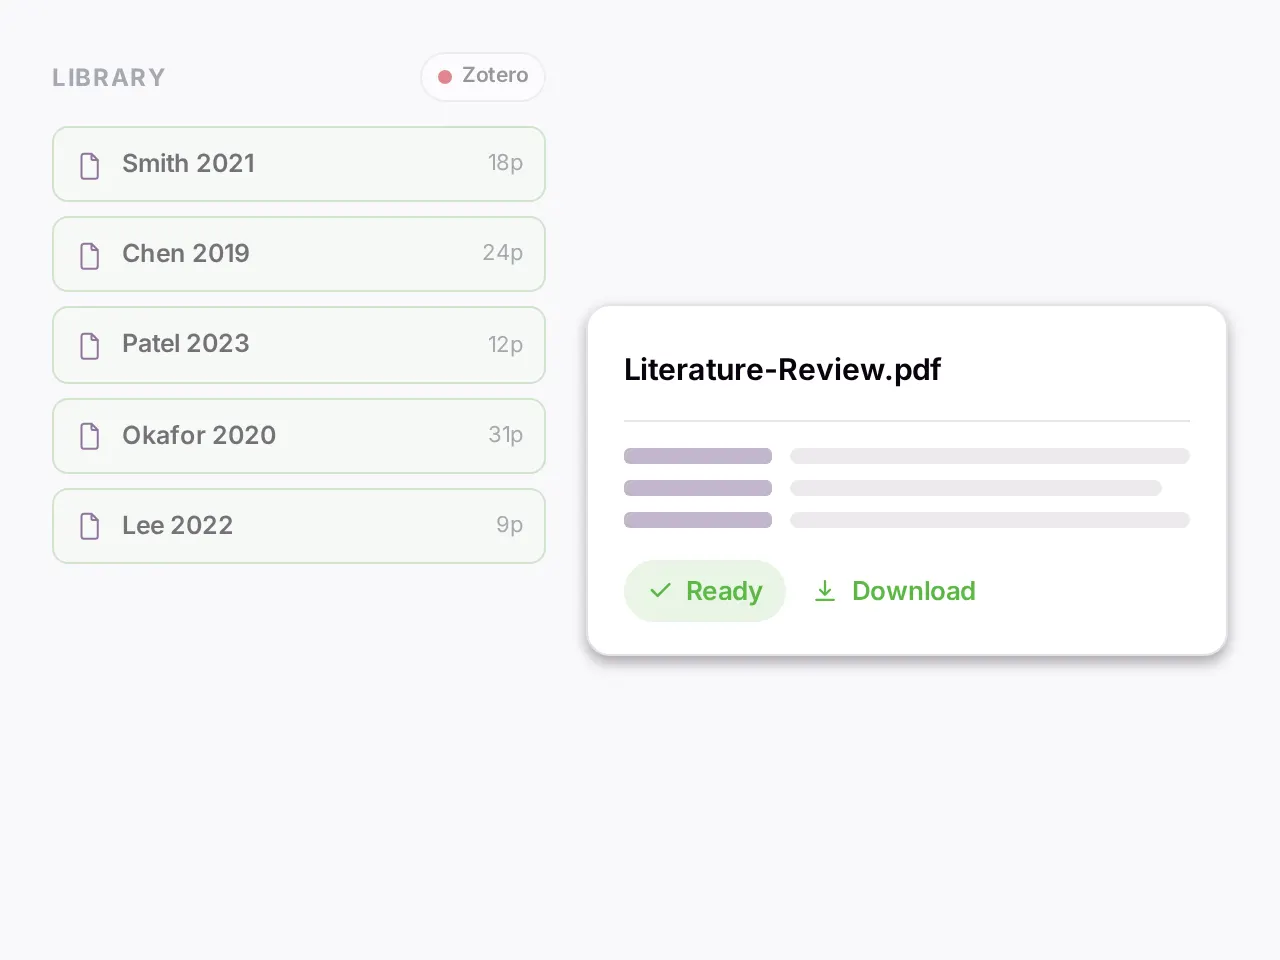Click the document icon beside Chen 2019

[x=90, y=256]
